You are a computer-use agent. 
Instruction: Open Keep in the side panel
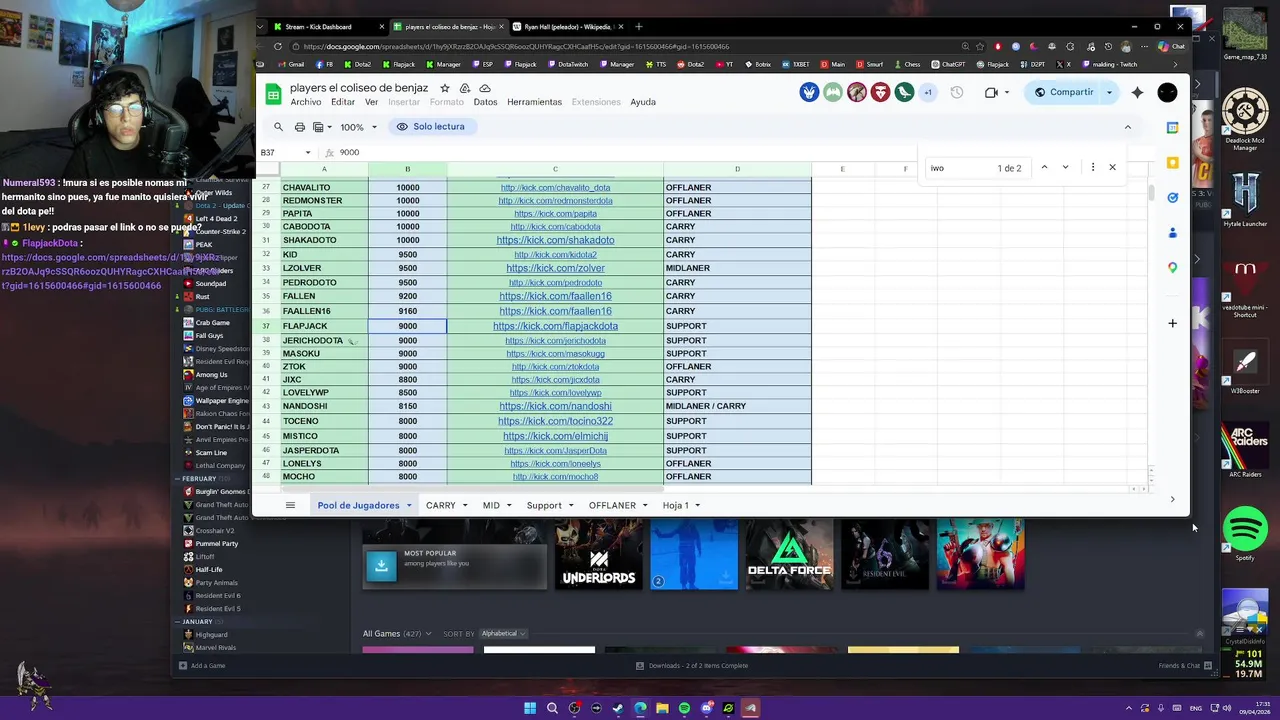(1172, 162)
